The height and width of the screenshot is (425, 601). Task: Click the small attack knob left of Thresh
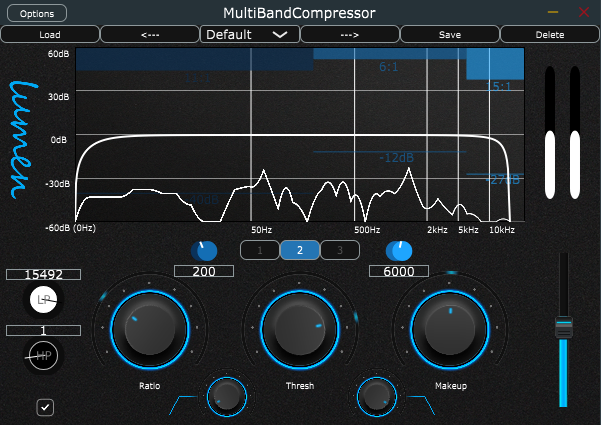click(226, 397)
